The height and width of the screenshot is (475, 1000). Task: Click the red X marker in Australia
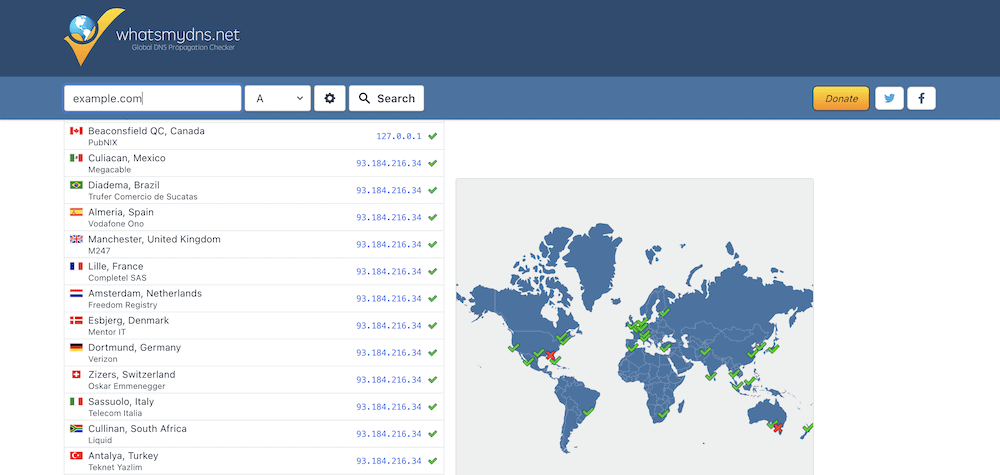(x=778, y=428)
